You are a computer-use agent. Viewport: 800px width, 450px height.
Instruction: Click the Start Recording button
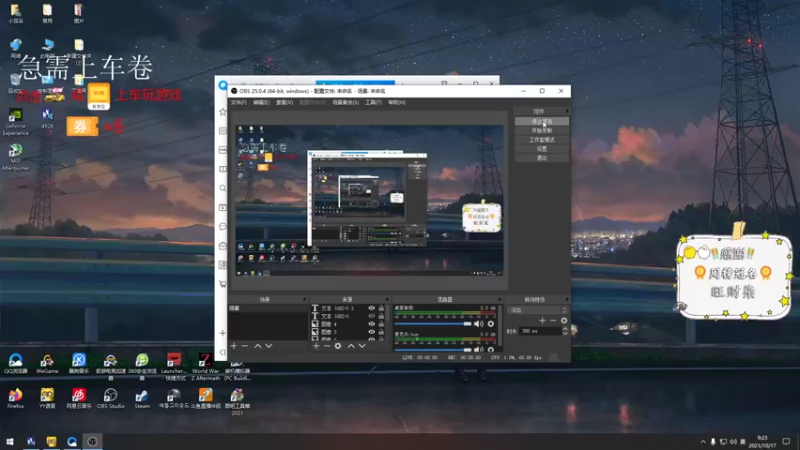[x=541, y=131]
